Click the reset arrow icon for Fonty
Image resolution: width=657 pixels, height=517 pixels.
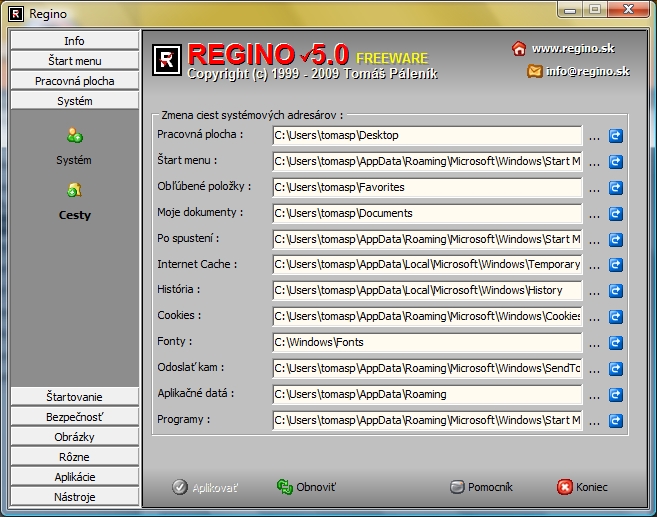pyautogui.click(x=616, y=343)
